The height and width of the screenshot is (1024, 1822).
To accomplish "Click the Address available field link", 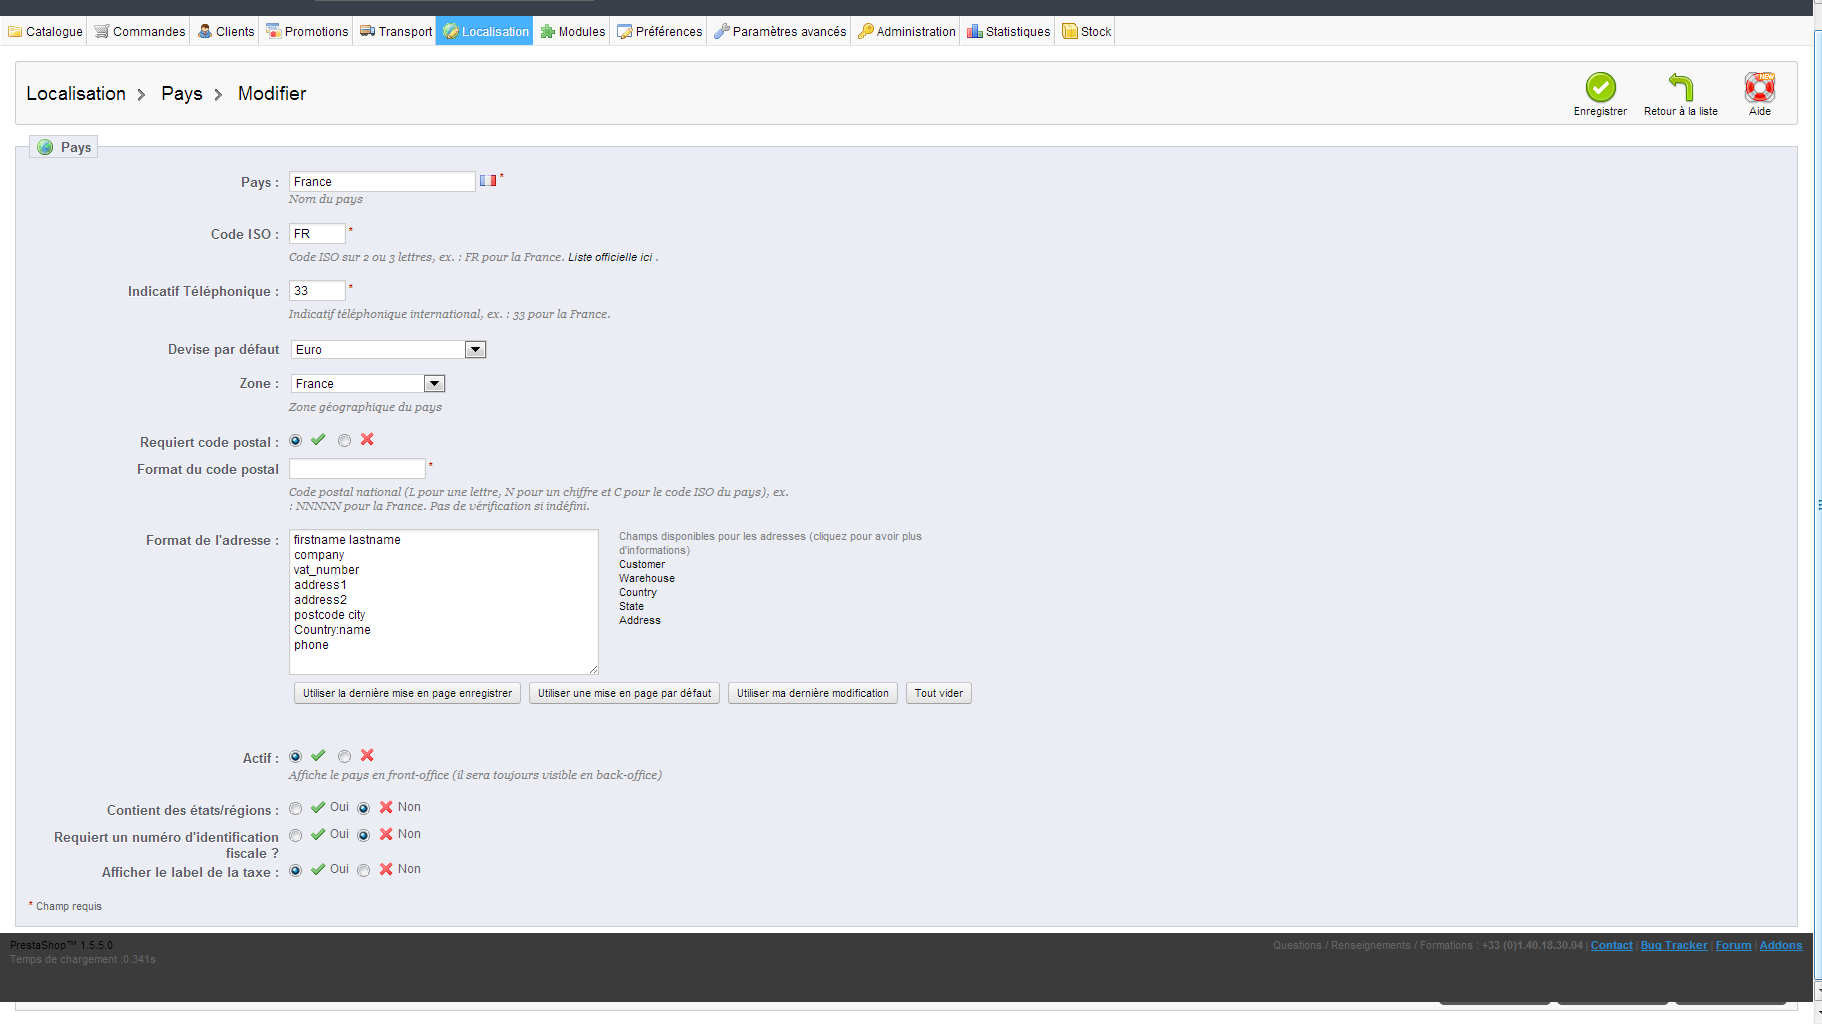I will pos(640,620).
